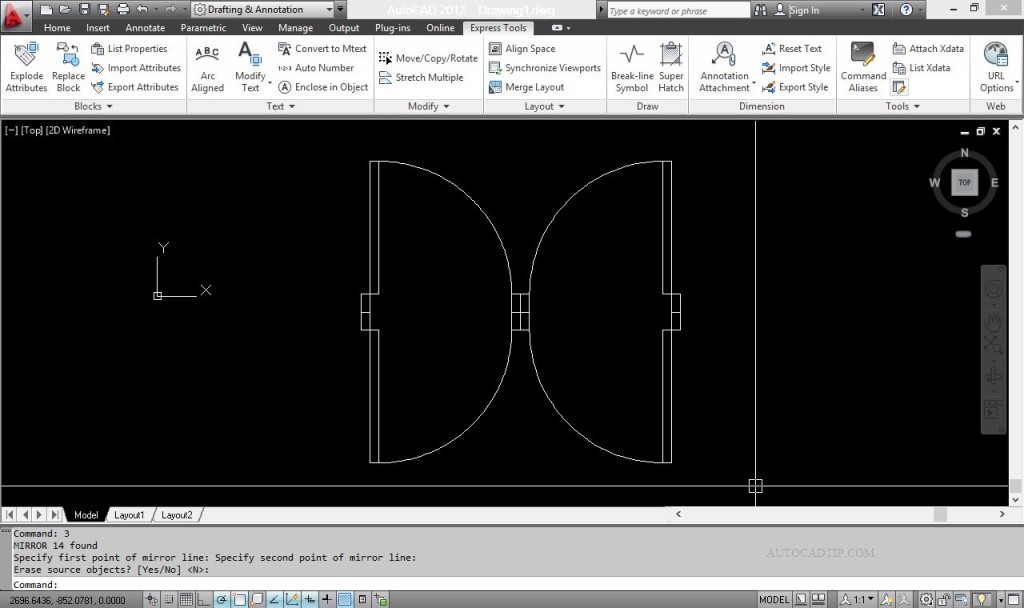Click the Open file folder icon

65,9
